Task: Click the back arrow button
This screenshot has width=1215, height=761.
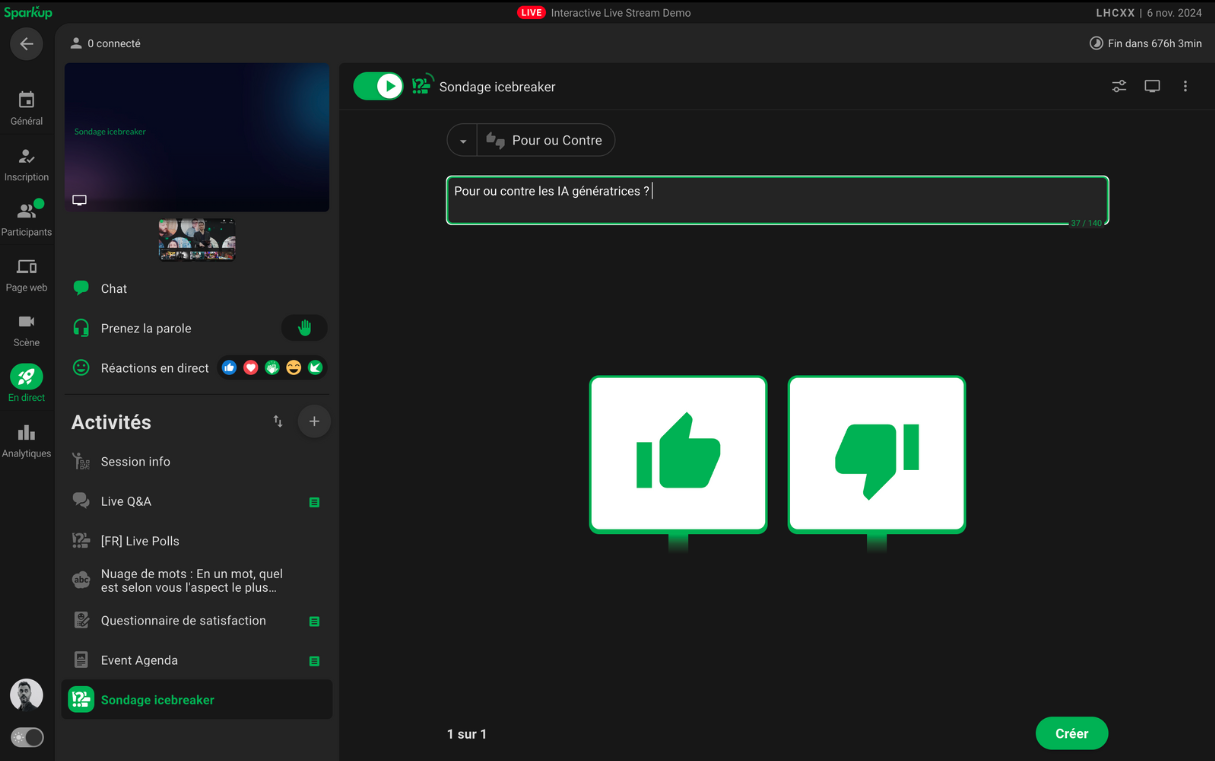Action: pyautogui.click(x=26, y=44)
